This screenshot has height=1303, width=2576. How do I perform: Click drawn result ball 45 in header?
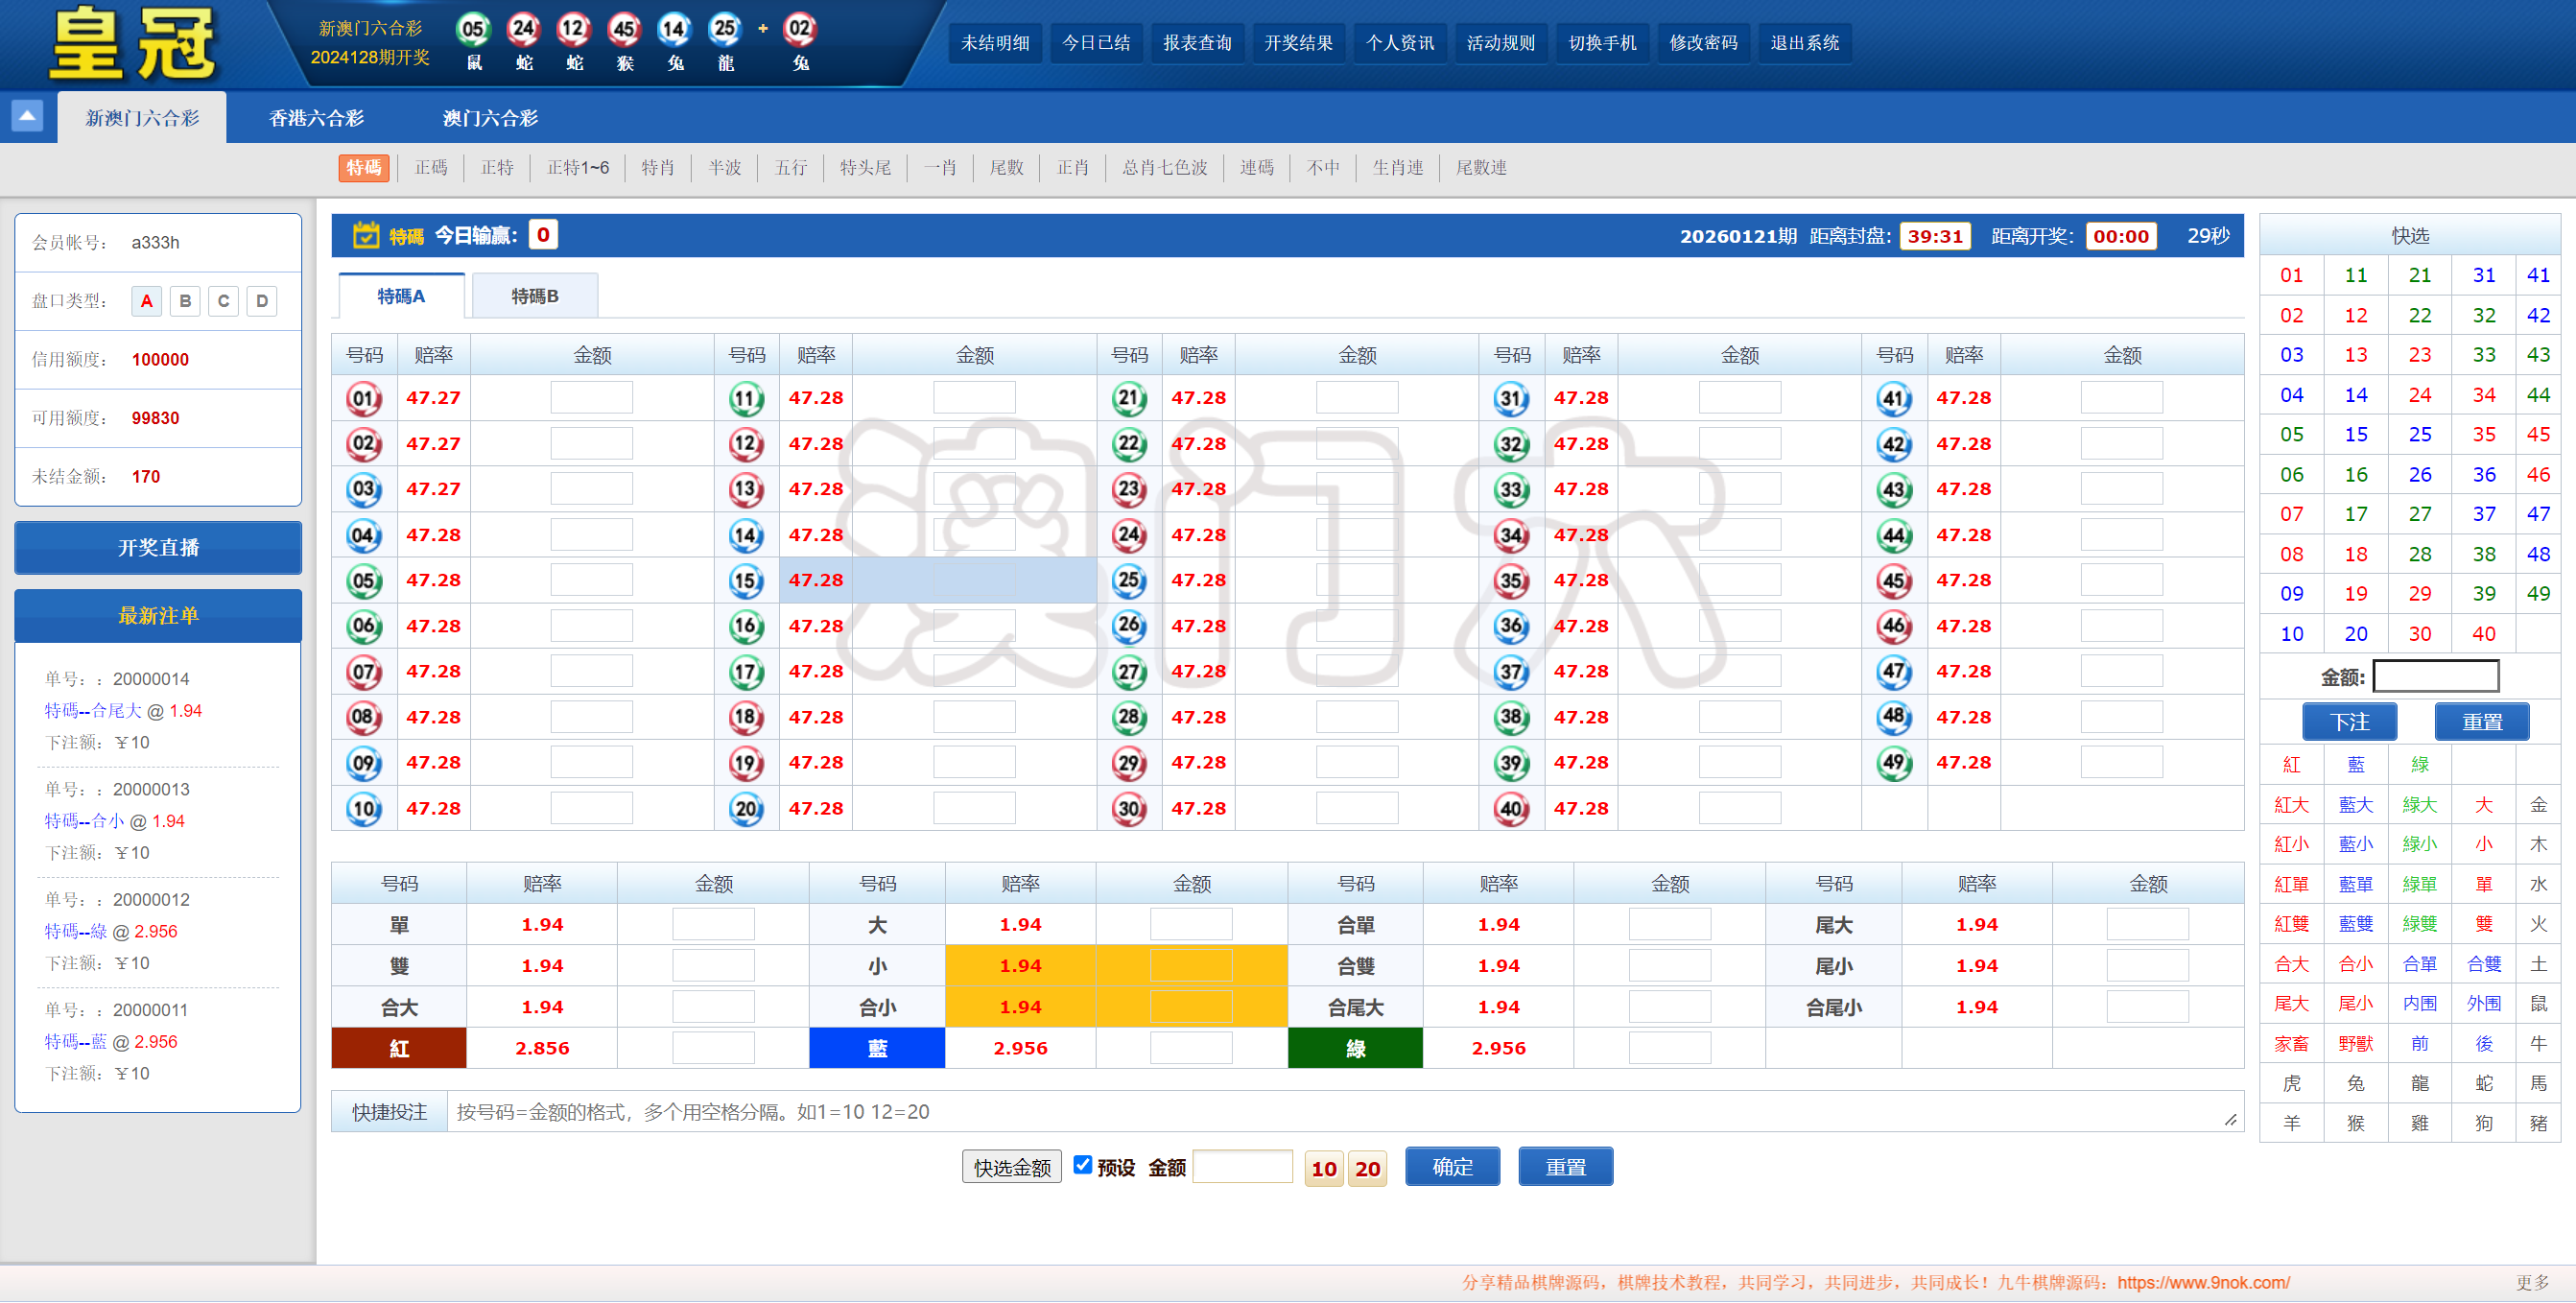coord(624,29)
